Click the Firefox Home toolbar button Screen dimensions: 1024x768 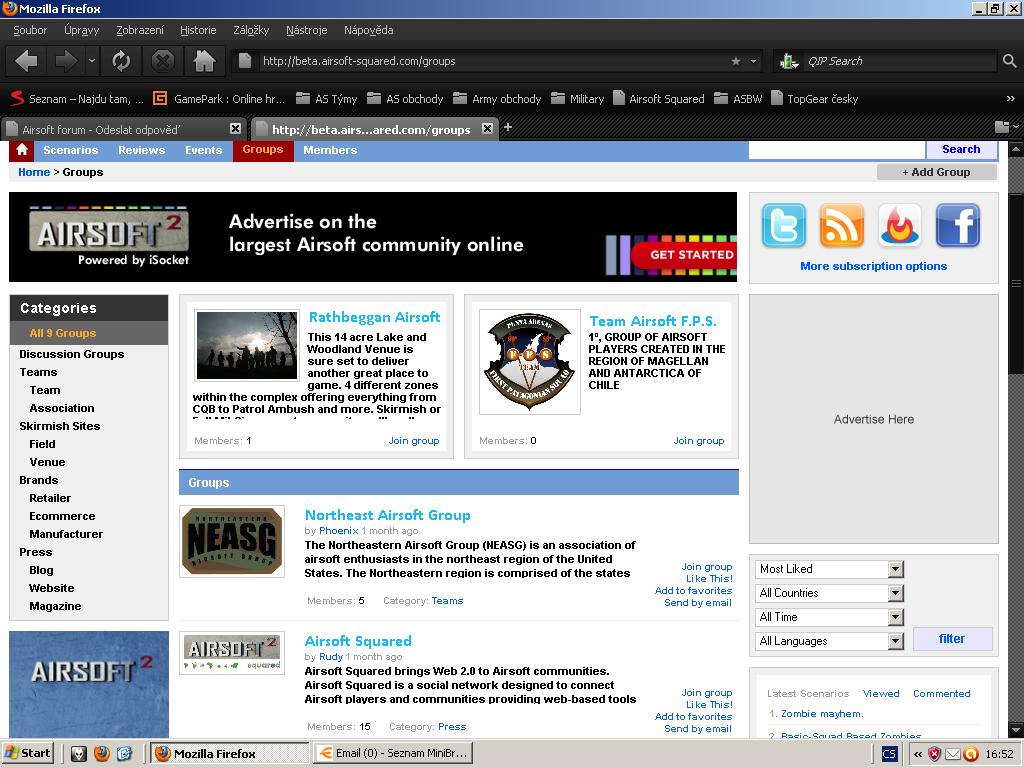pos(204,61)
